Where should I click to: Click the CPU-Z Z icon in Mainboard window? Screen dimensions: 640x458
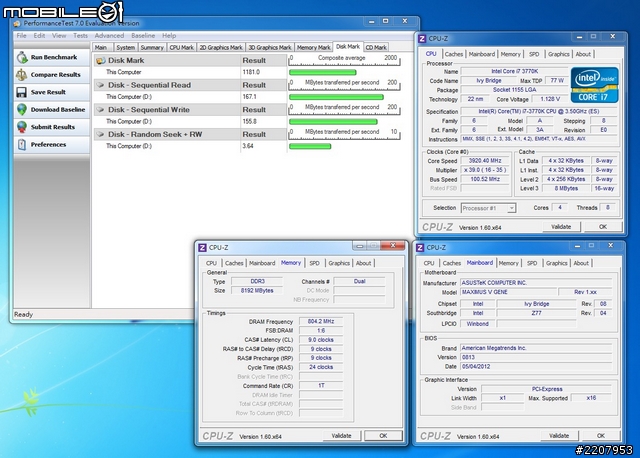pos(420,248)
